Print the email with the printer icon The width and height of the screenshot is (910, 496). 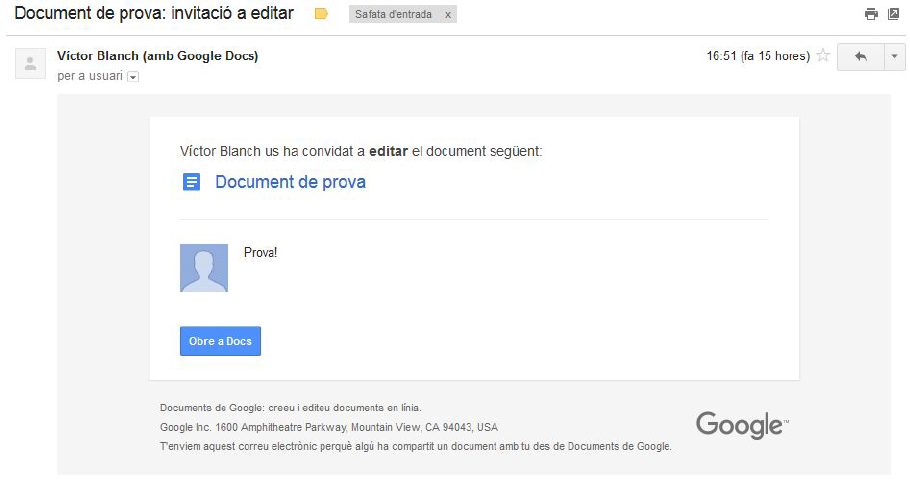pos(871,14)
